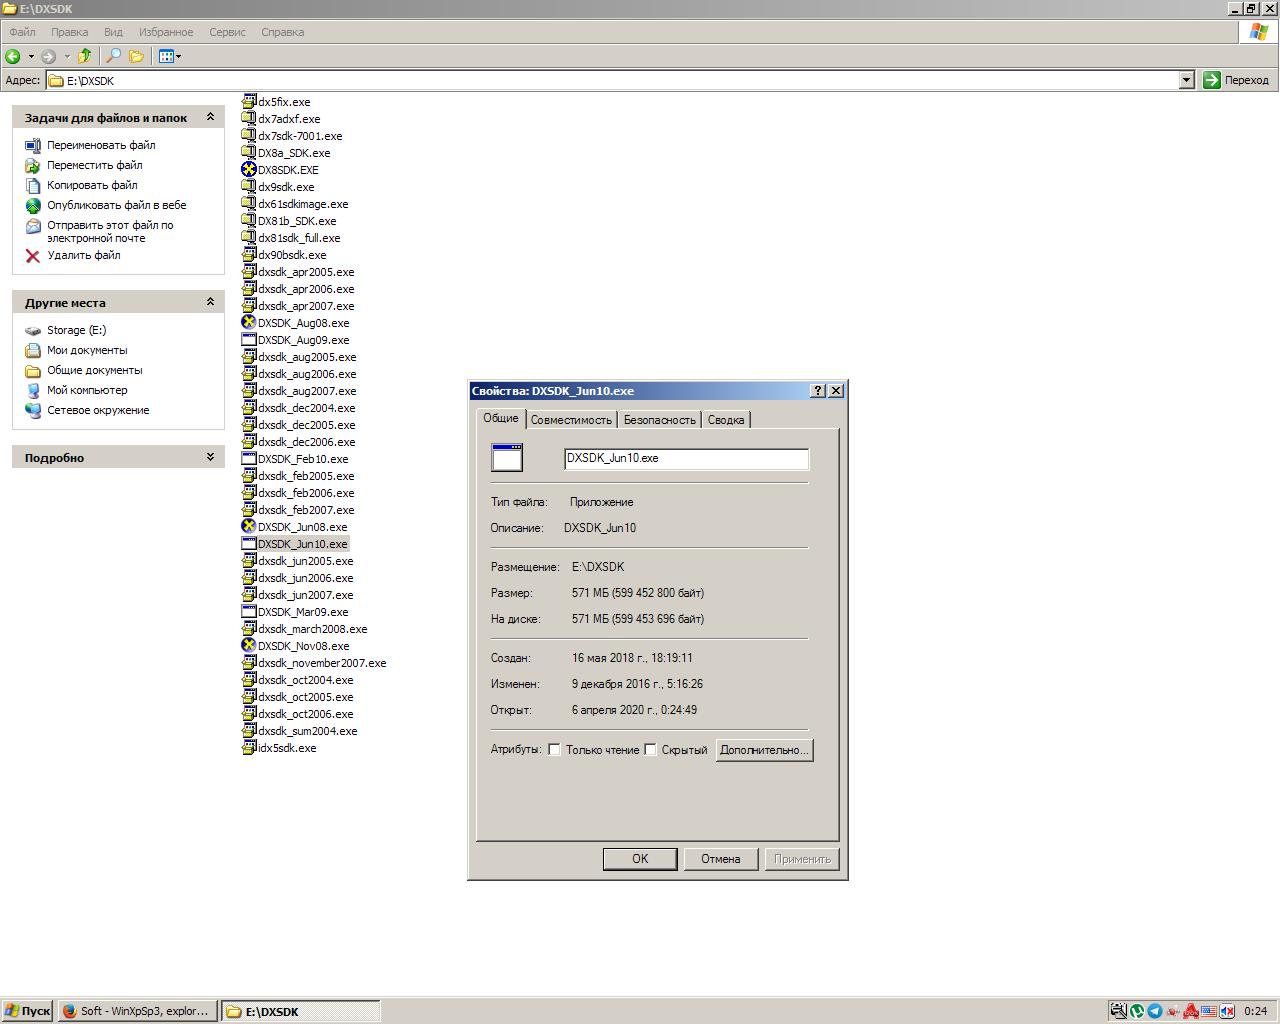Open the Search magnifier in the toolbar
The width and height of the screenshot is (1280, 1024).
[x=113, y=56]
